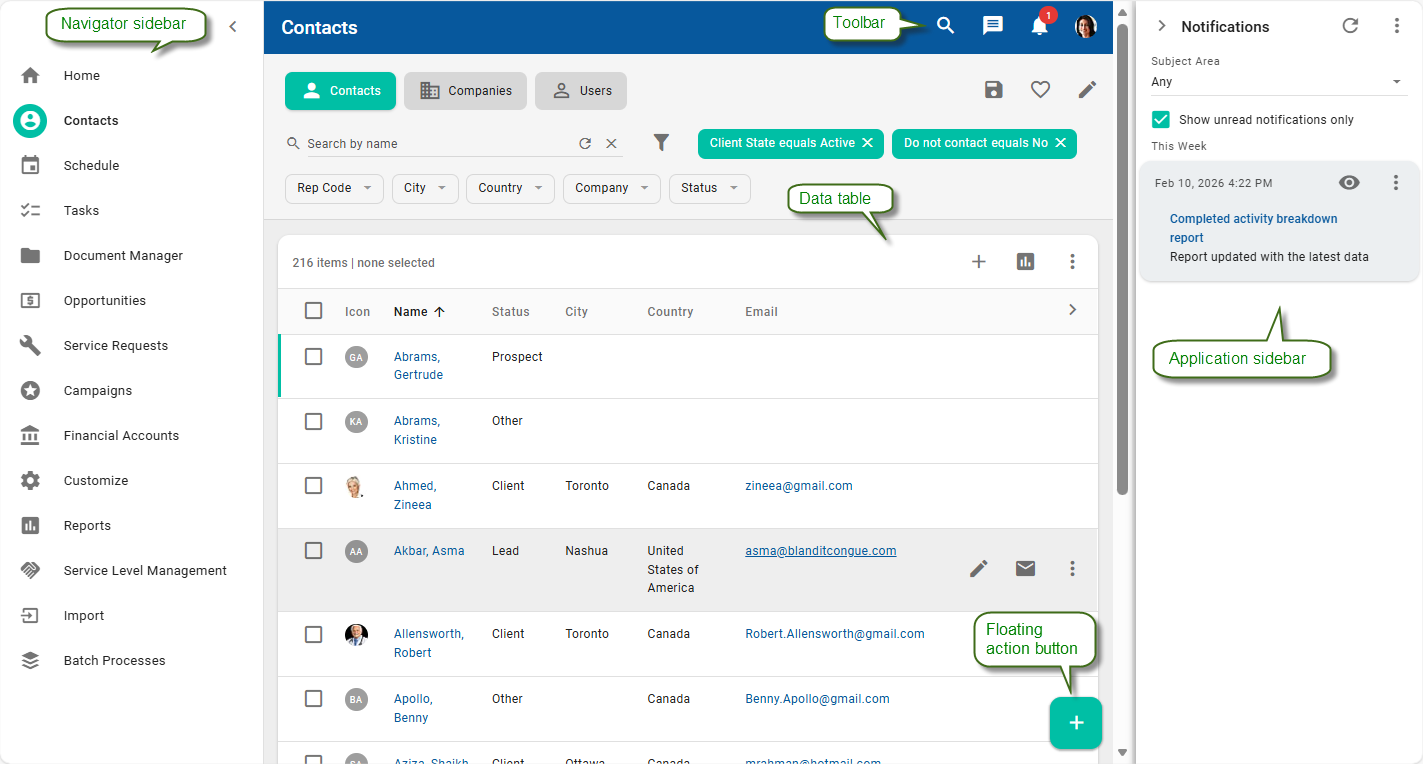Uncheck Show unread notifications only
Image resolution: width=1423 pixels, height=764 pixels.
[x=1160, y=118]
